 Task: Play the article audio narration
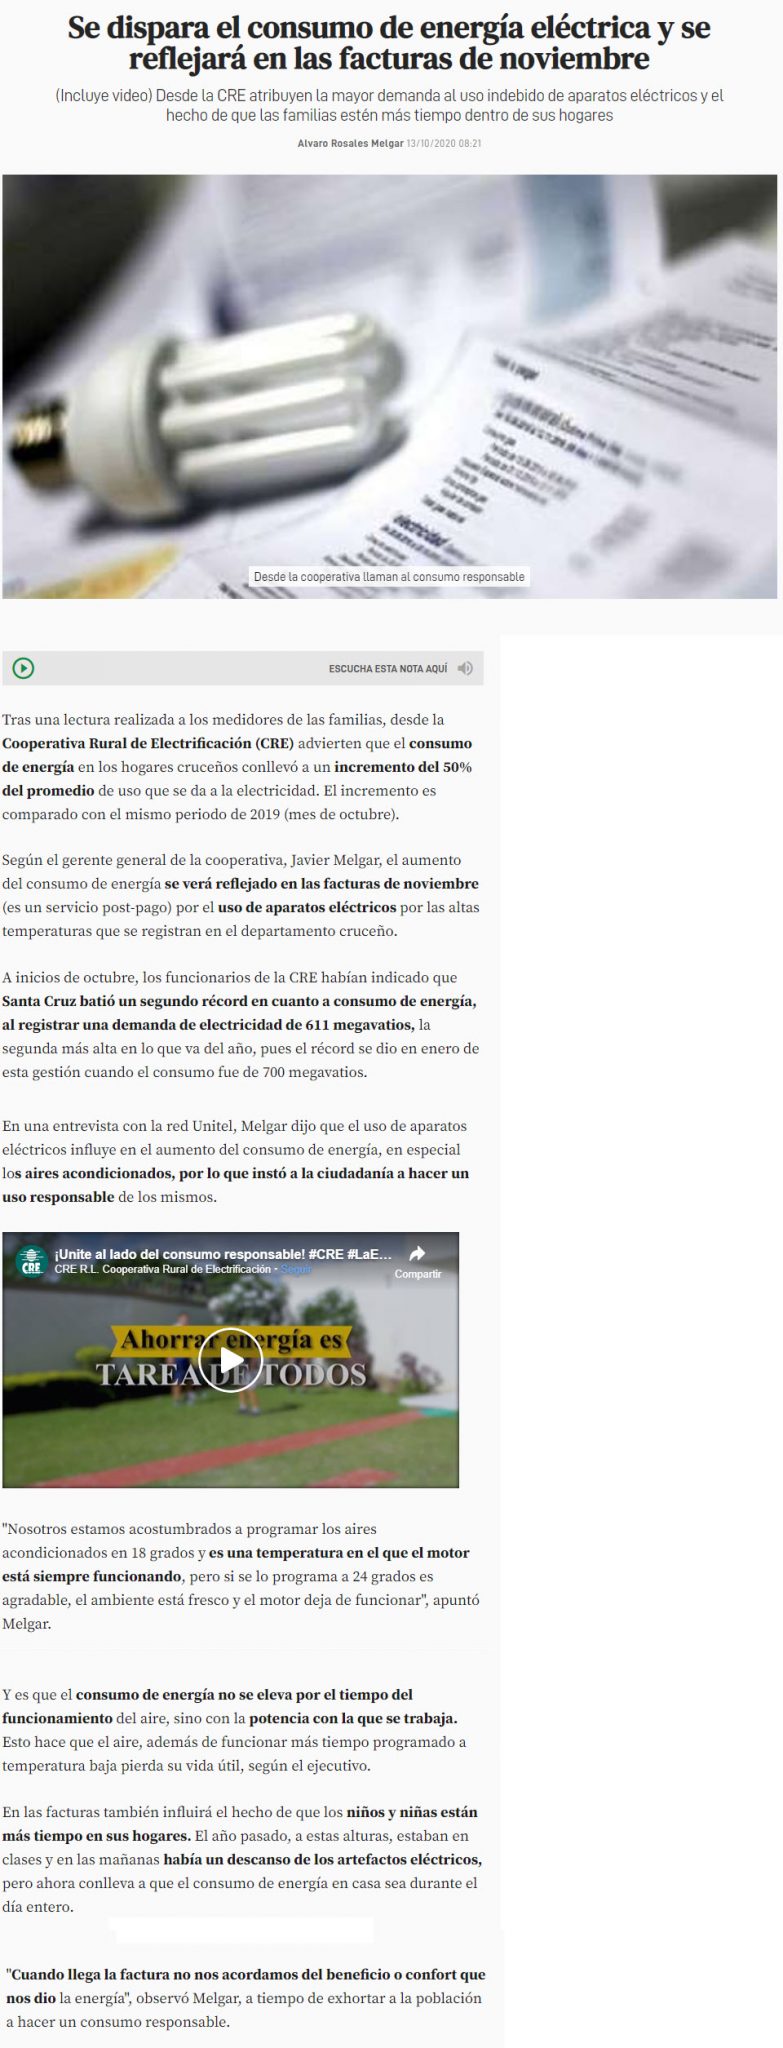[x=23, y=668]
